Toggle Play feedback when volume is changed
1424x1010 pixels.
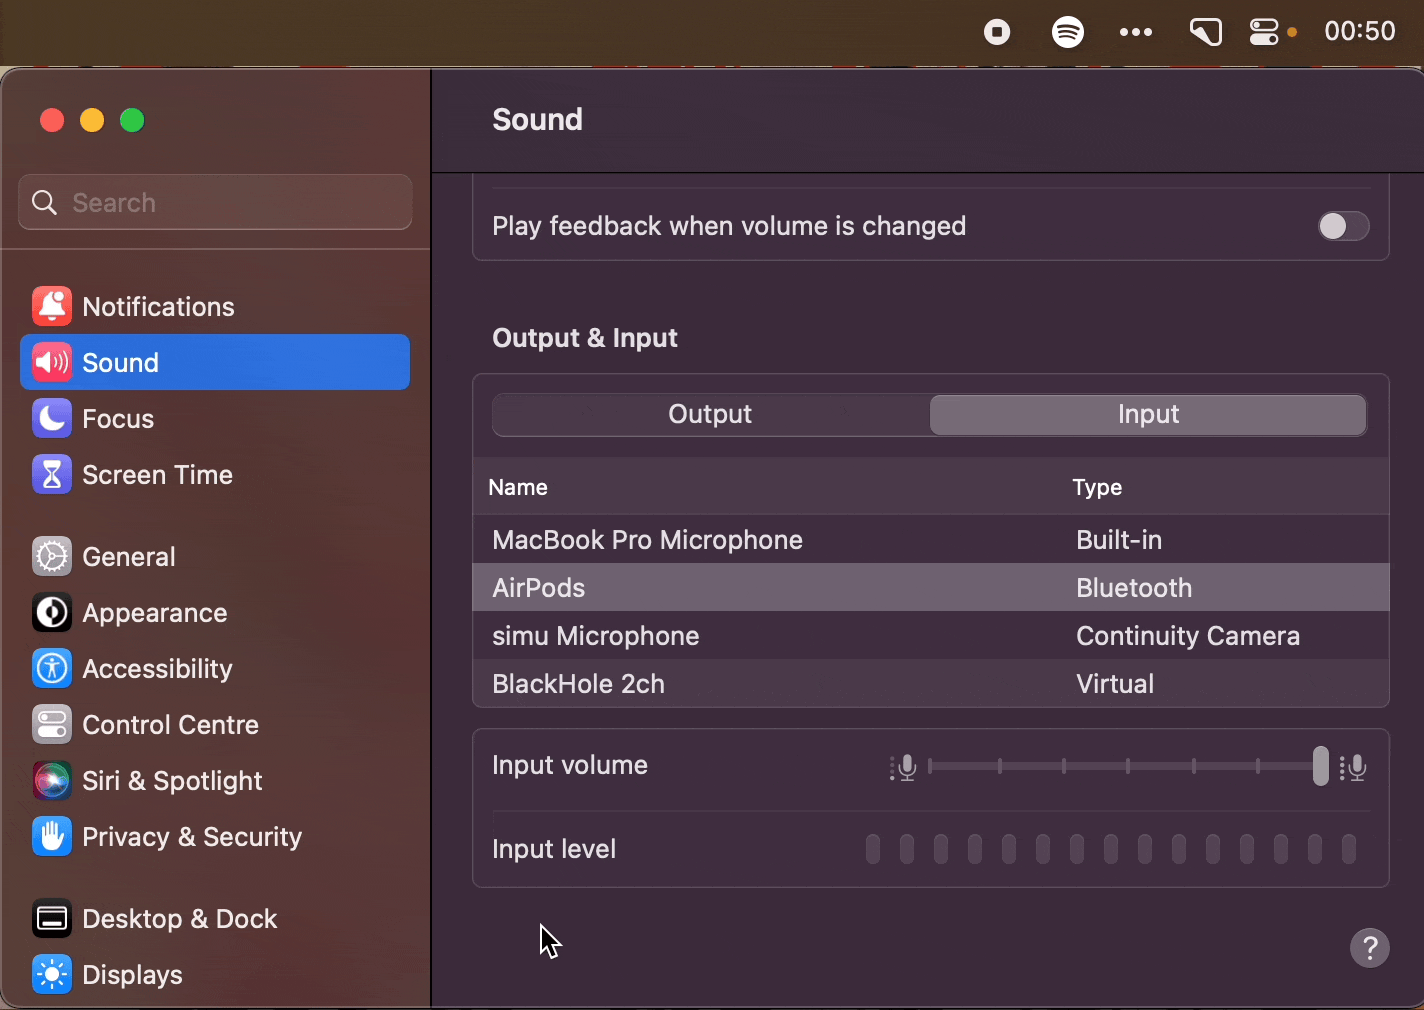click(x=1343, y=226)
